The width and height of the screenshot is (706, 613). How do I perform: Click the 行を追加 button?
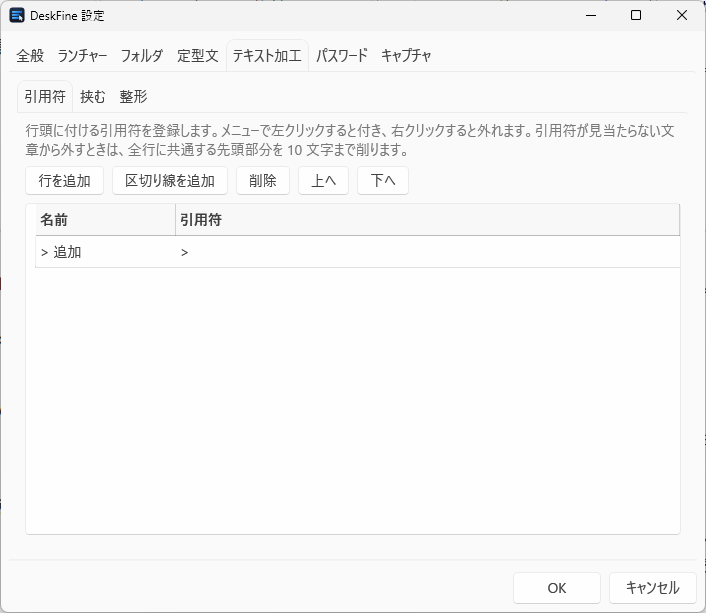[x=64, y=181]
